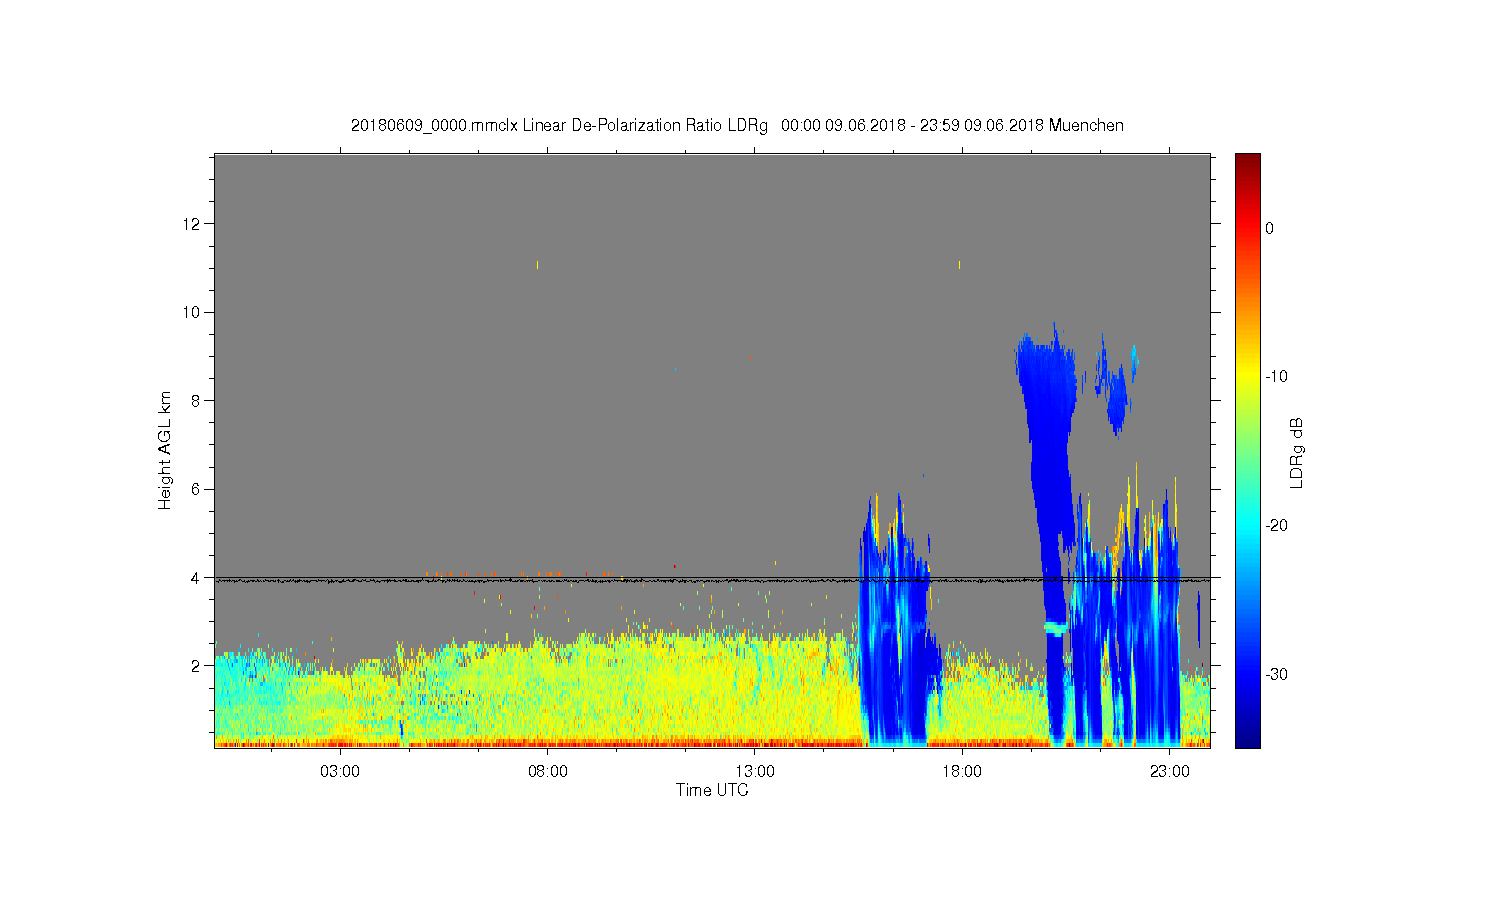Click the tall blue cloud column near 9 km
1500x900 pixels.
[1048, 480]
